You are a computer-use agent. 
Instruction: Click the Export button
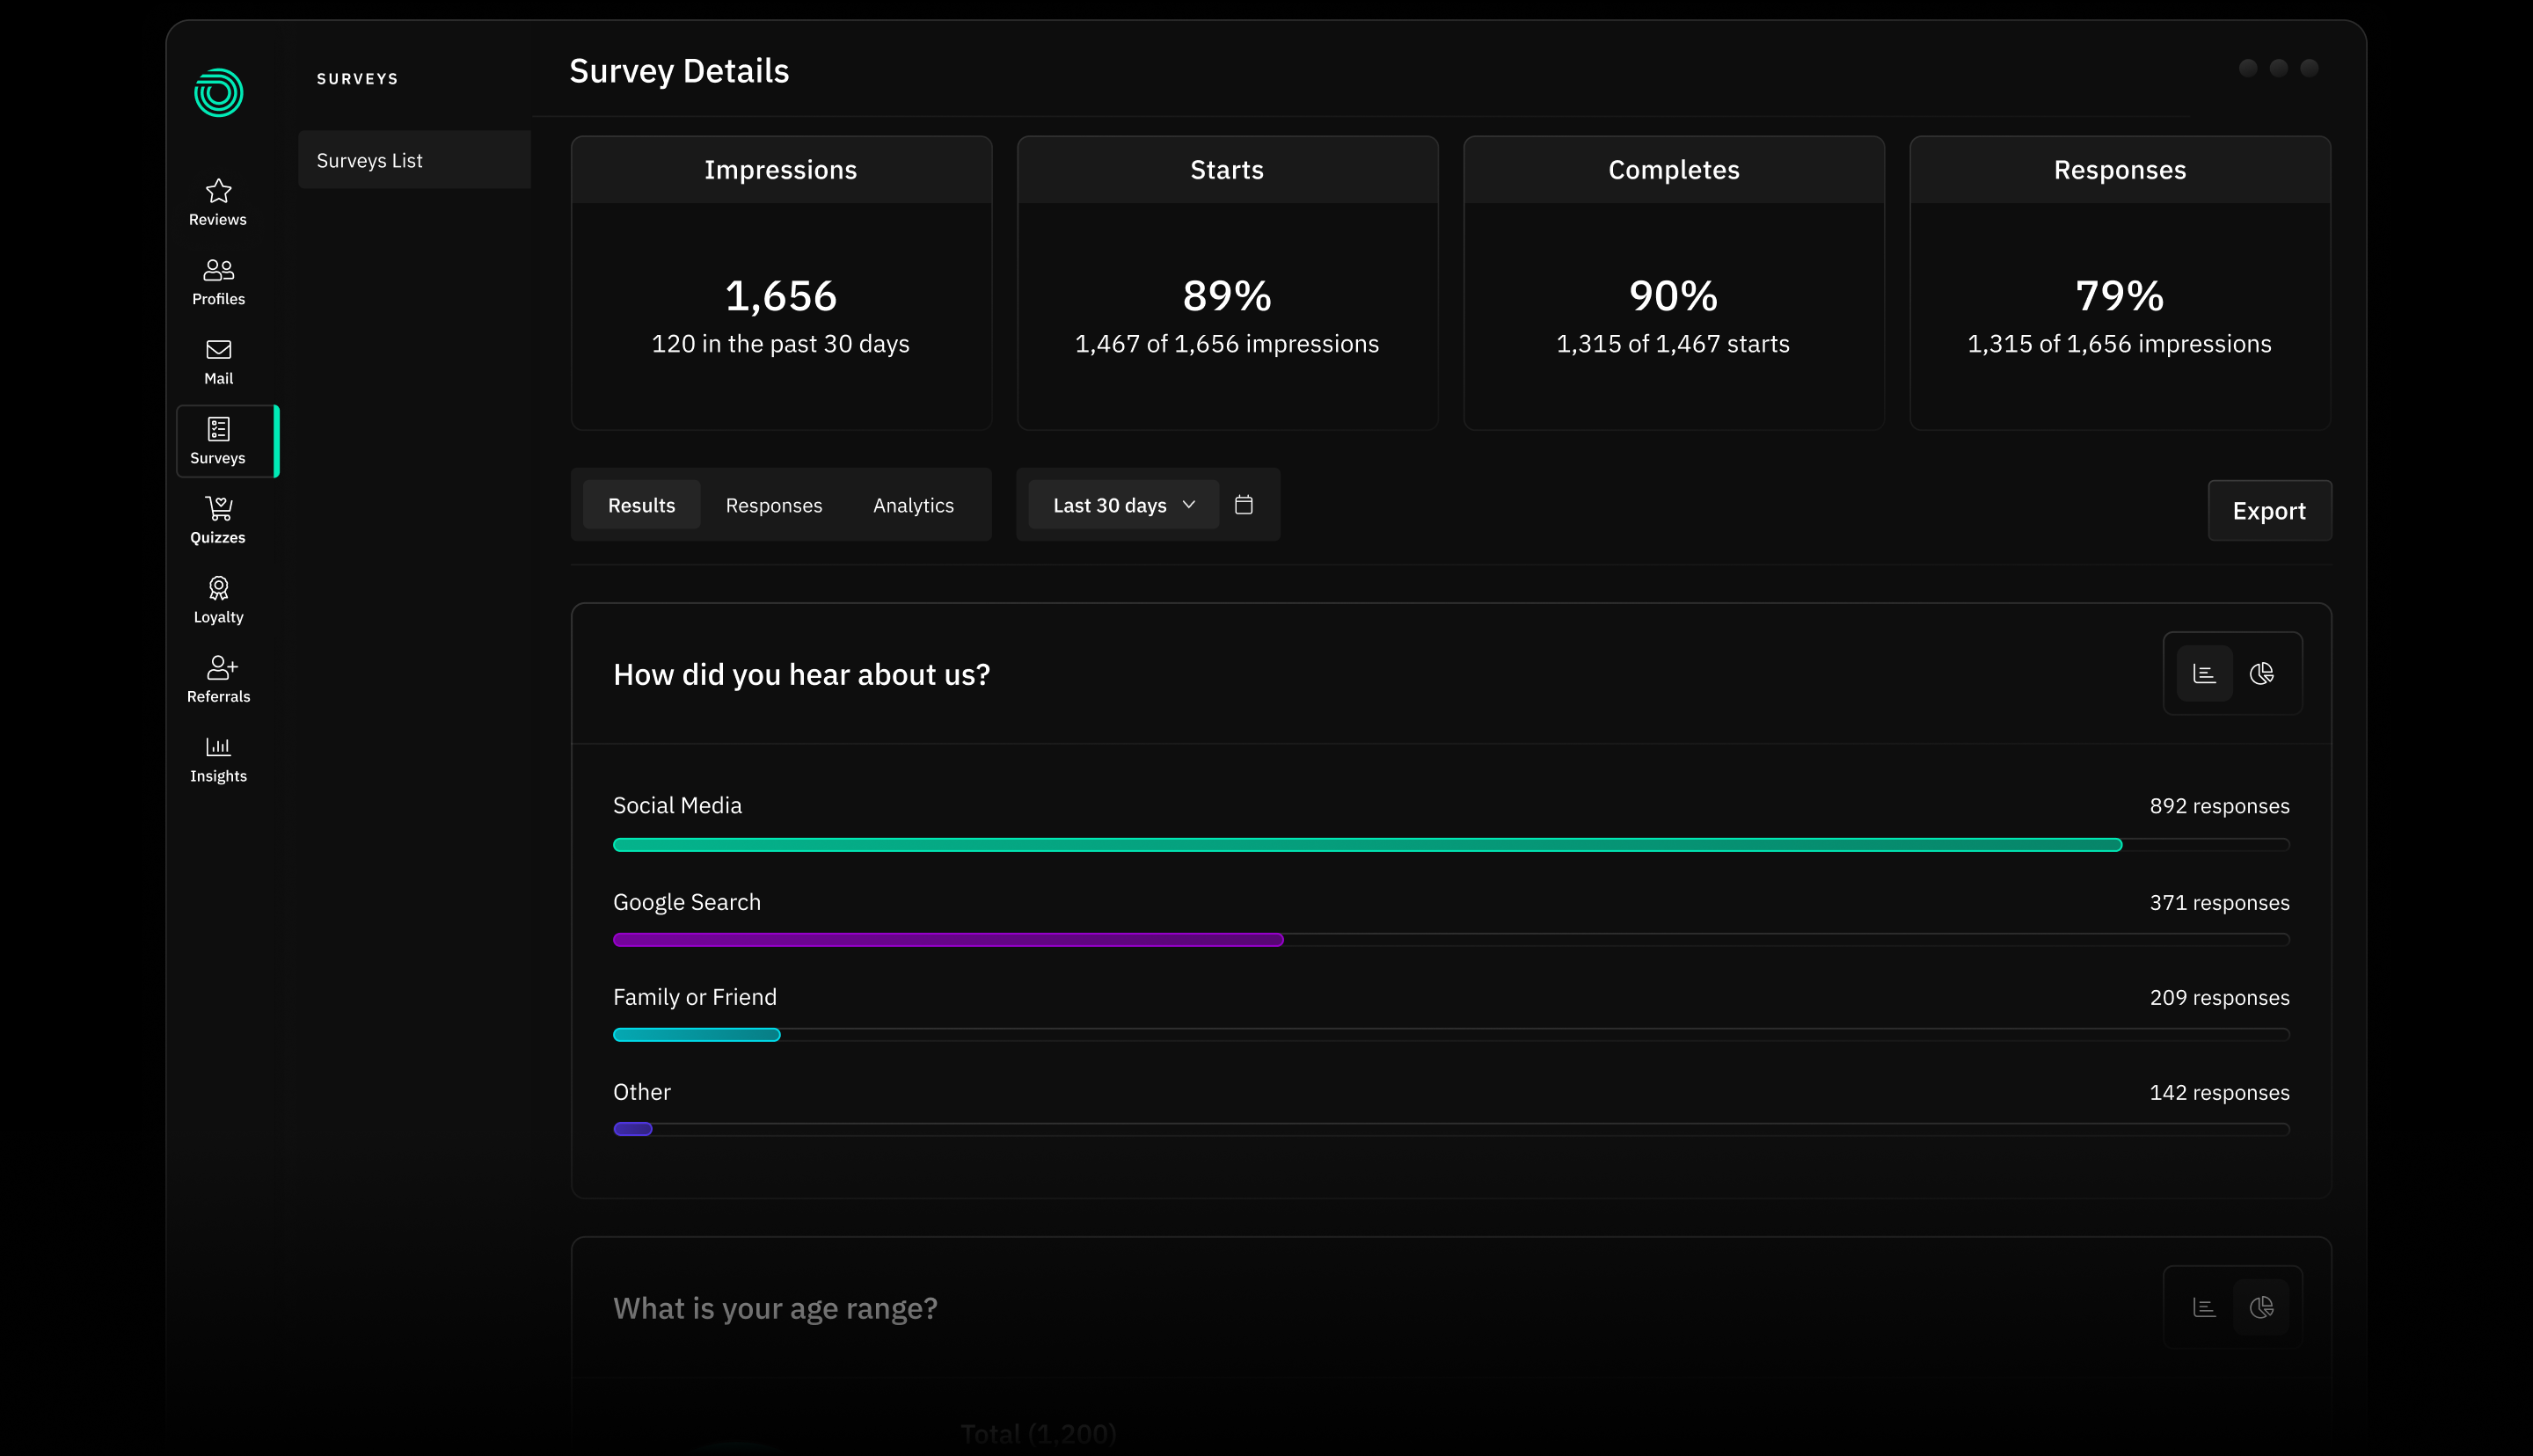point(2269,511)
